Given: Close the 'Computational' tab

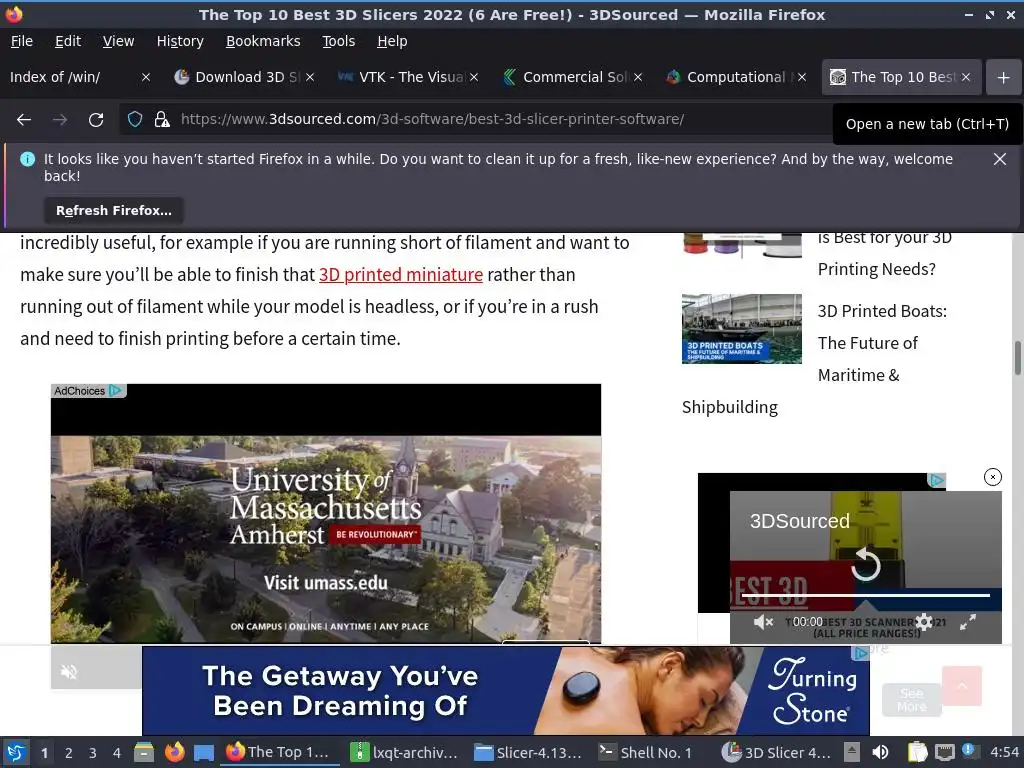Looking at the screenshot, I should click(802, 77).
